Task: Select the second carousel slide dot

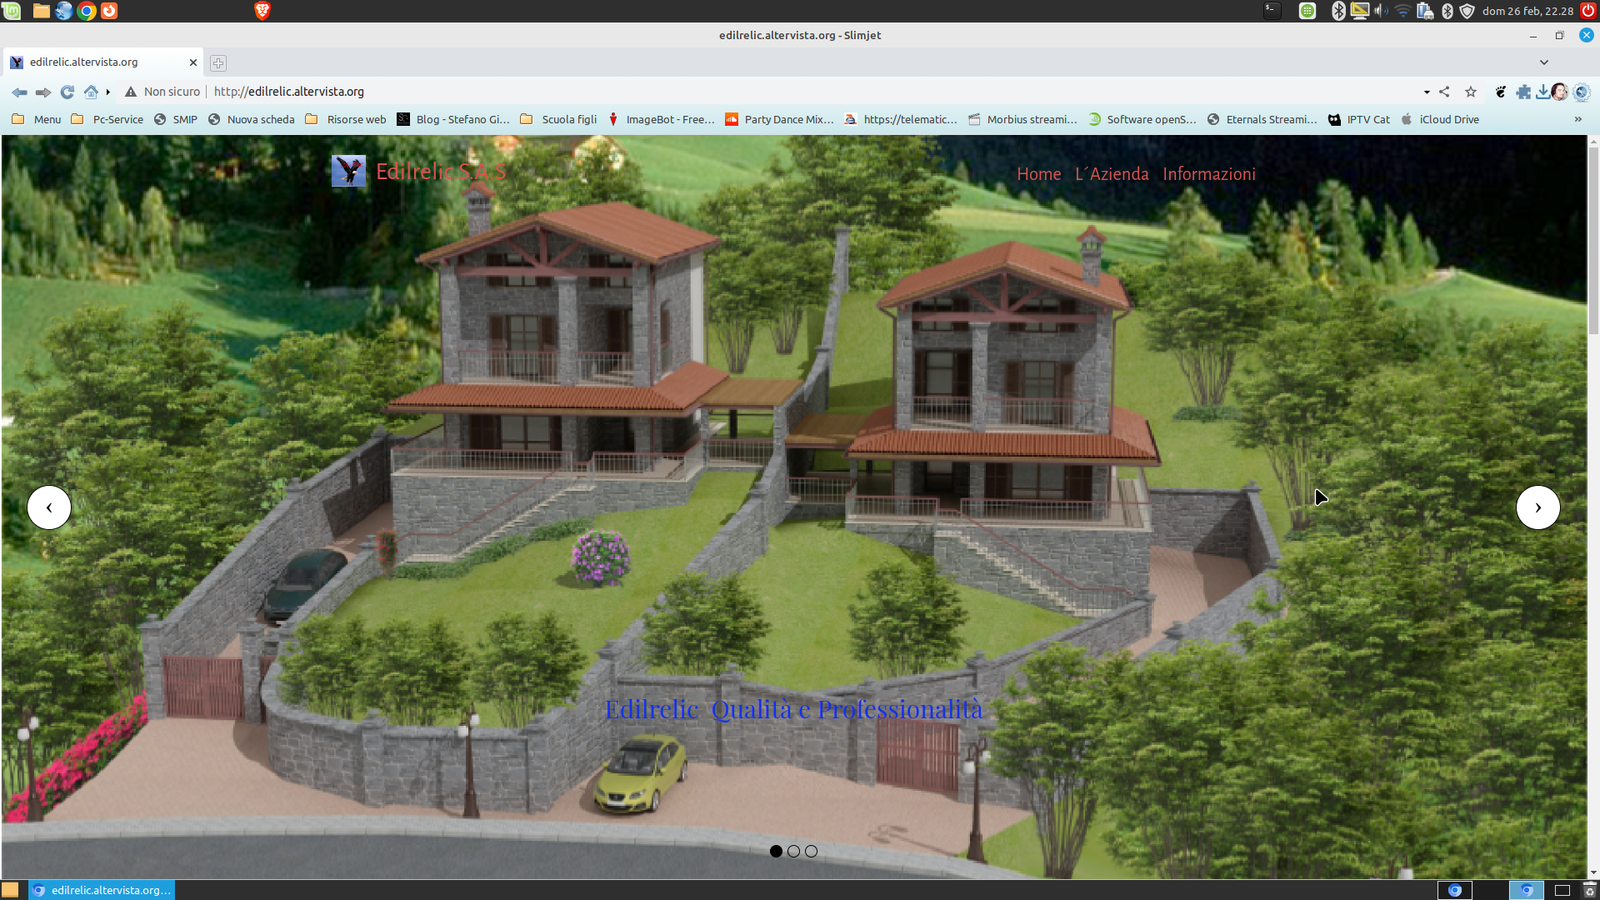Action: click(794, 851)
